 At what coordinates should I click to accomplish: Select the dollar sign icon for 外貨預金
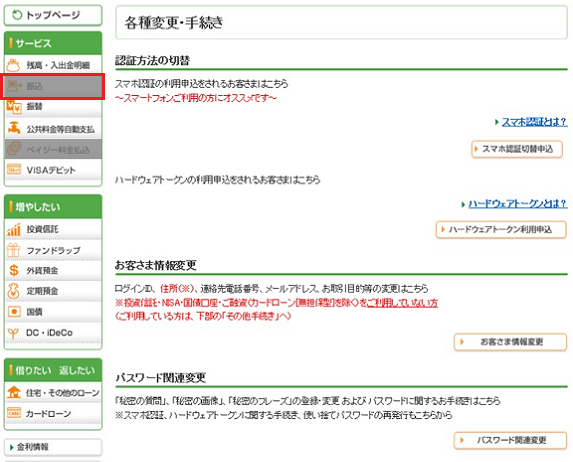[x=14, y=270]
